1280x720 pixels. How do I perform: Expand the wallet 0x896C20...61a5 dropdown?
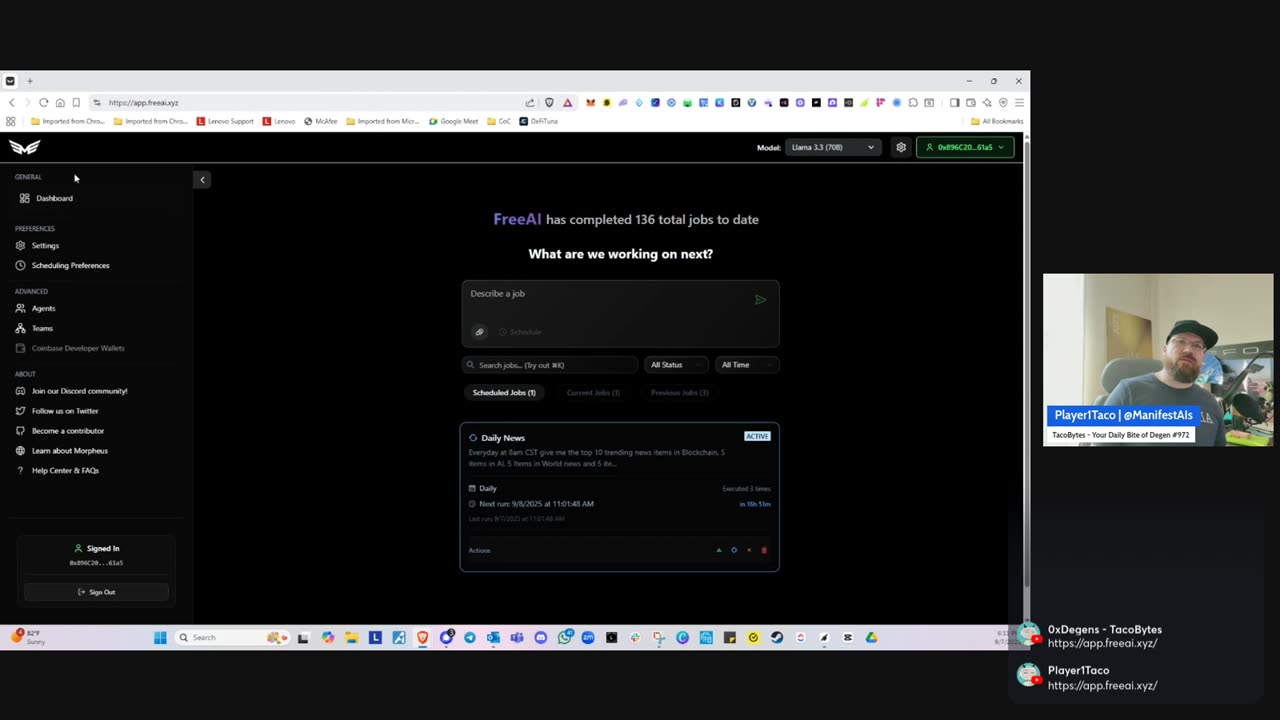[965, 147]
